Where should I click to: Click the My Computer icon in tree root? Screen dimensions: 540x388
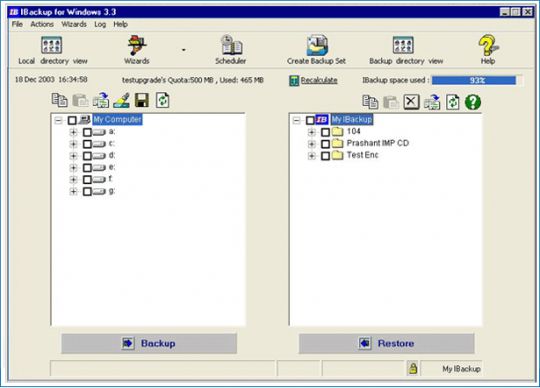[x=85, y=119]
